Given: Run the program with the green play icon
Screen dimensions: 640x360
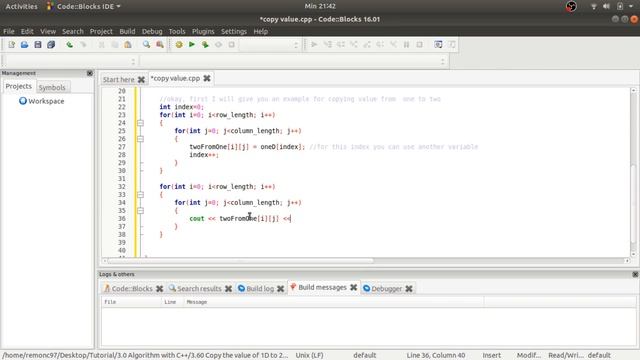Looking at the screenshot, I should click(192, 44).
